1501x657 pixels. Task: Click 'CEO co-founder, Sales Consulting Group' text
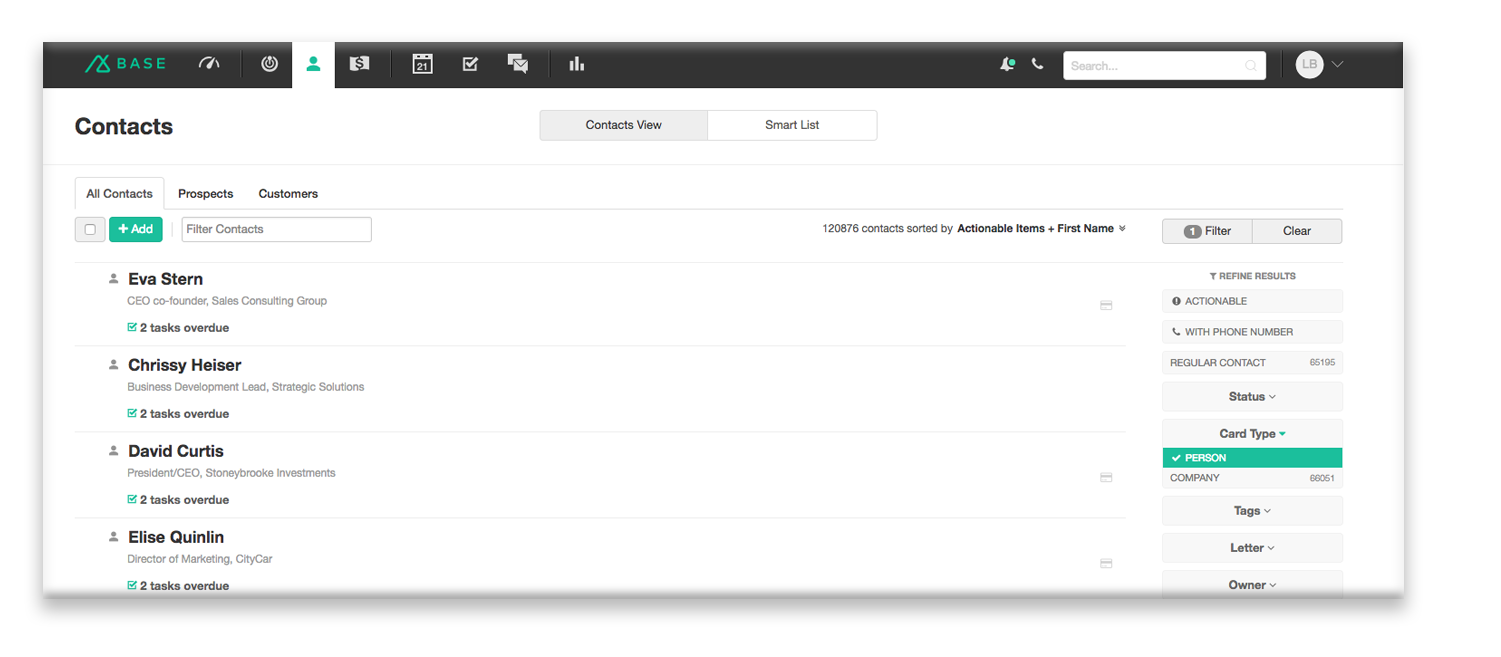tap(227, 301)
